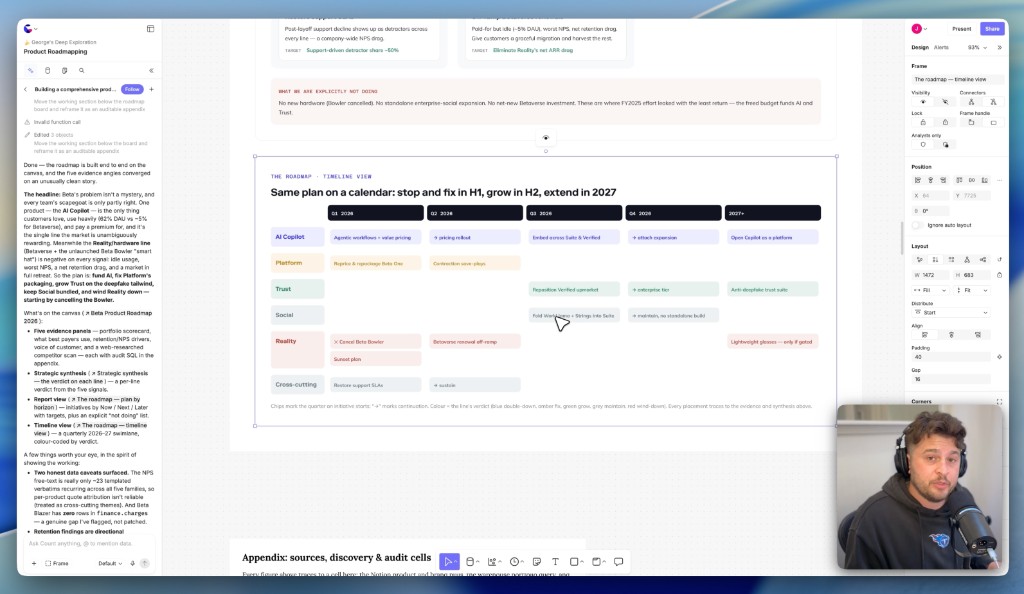Choose the first Frame handle option
1024x594 pixels.
point(971,123)
